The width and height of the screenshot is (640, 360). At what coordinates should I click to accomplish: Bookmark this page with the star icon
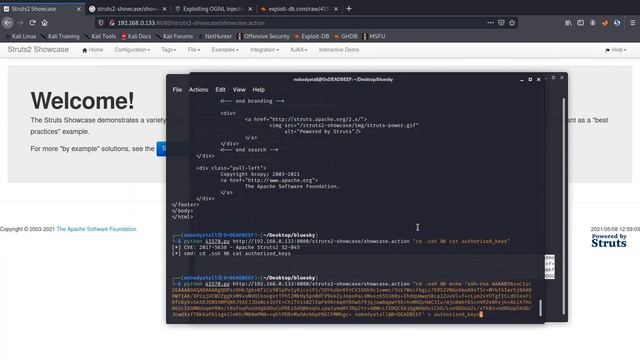point(512,23)
